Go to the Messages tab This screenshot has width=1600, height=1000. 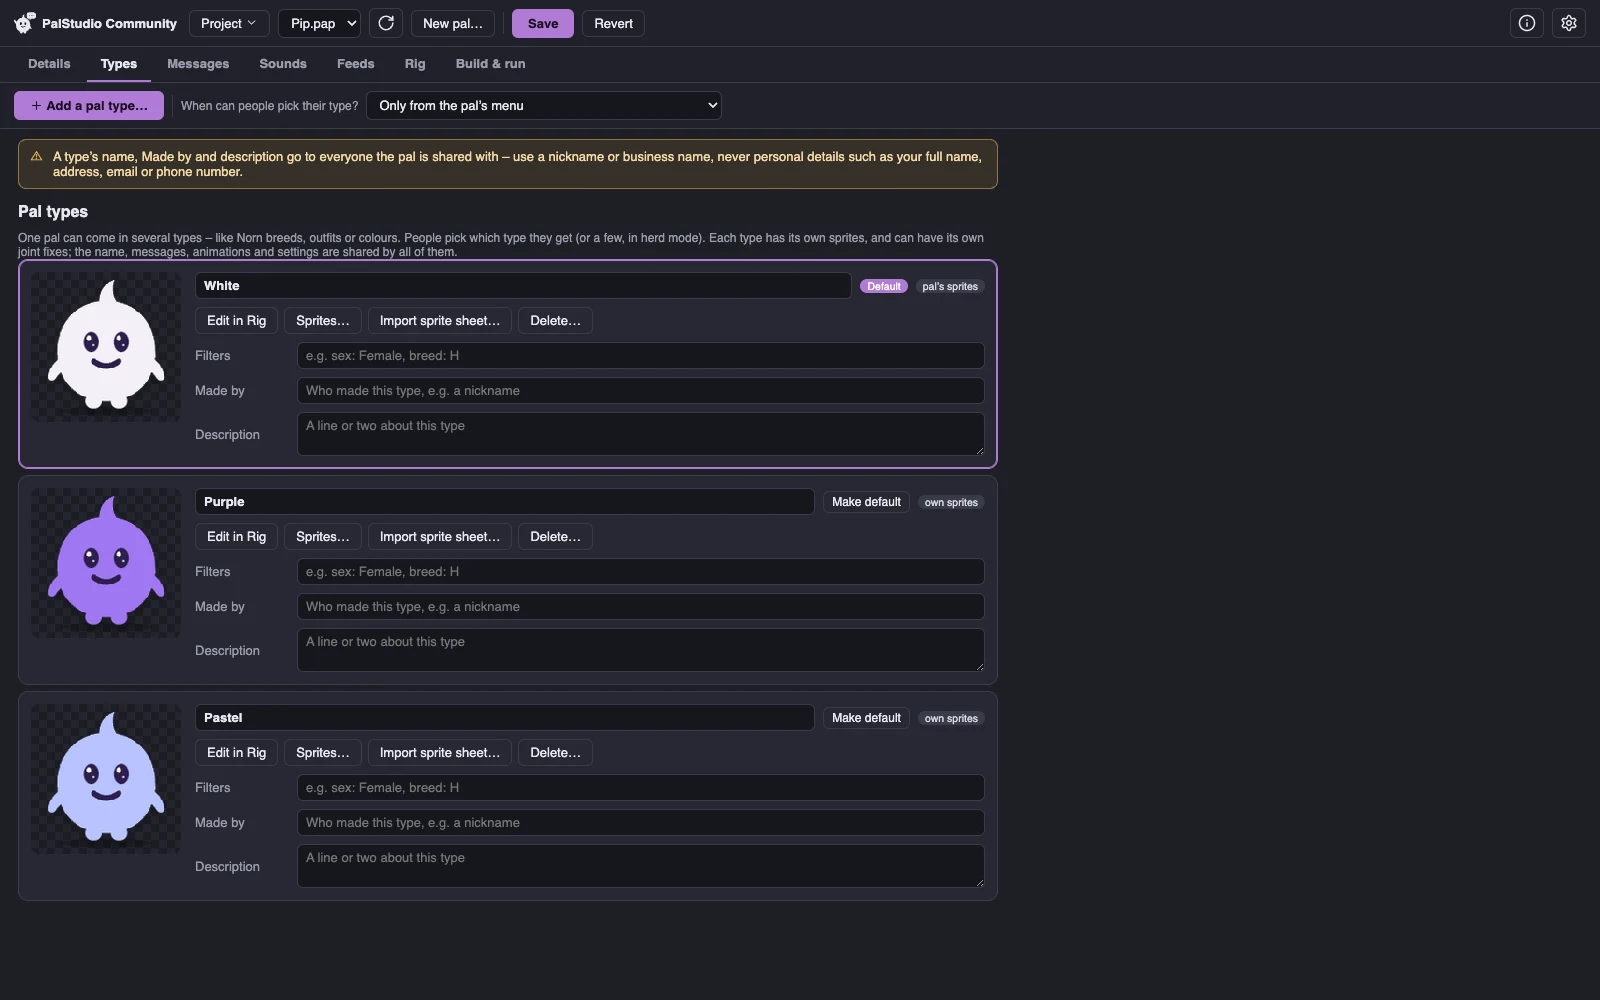coord(198,64)
